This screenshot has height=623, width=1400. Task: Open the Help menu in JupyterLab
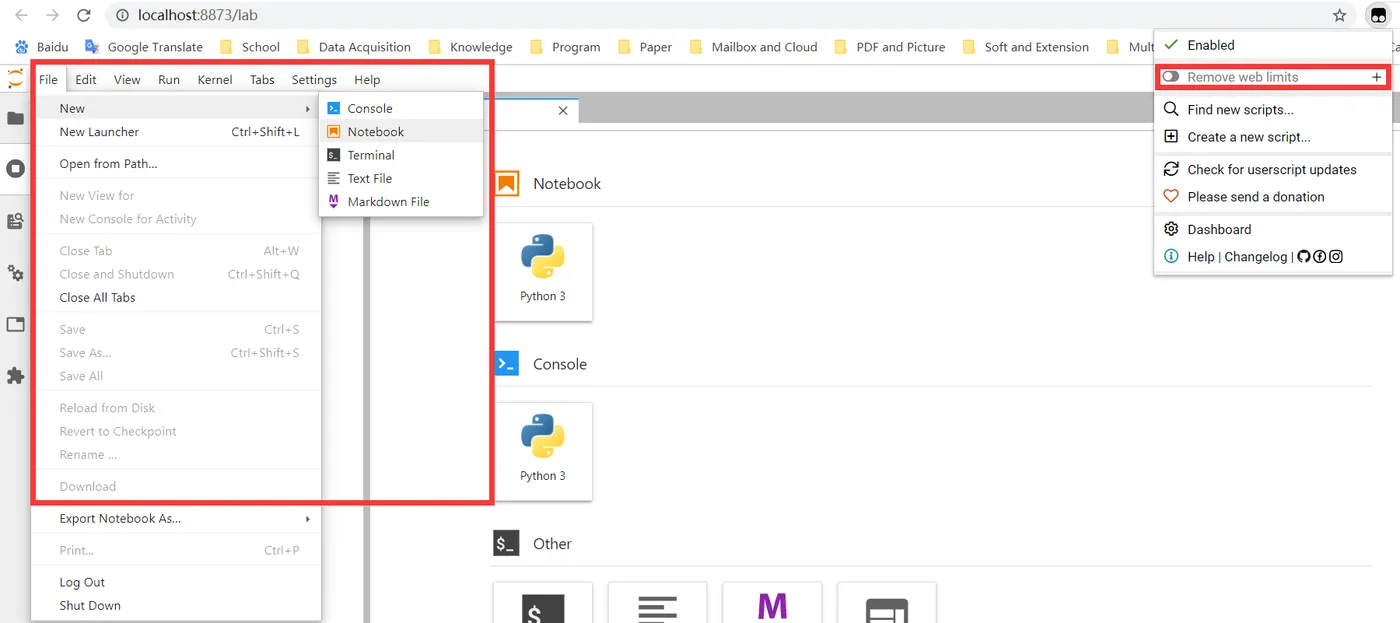tap(367, 80)
